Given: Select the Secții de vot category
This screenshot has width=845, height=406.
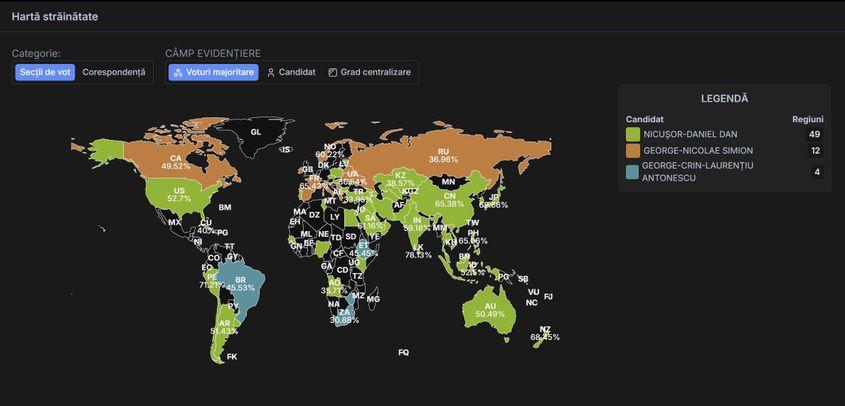Looking at the screenshot, I should (45, 72).
